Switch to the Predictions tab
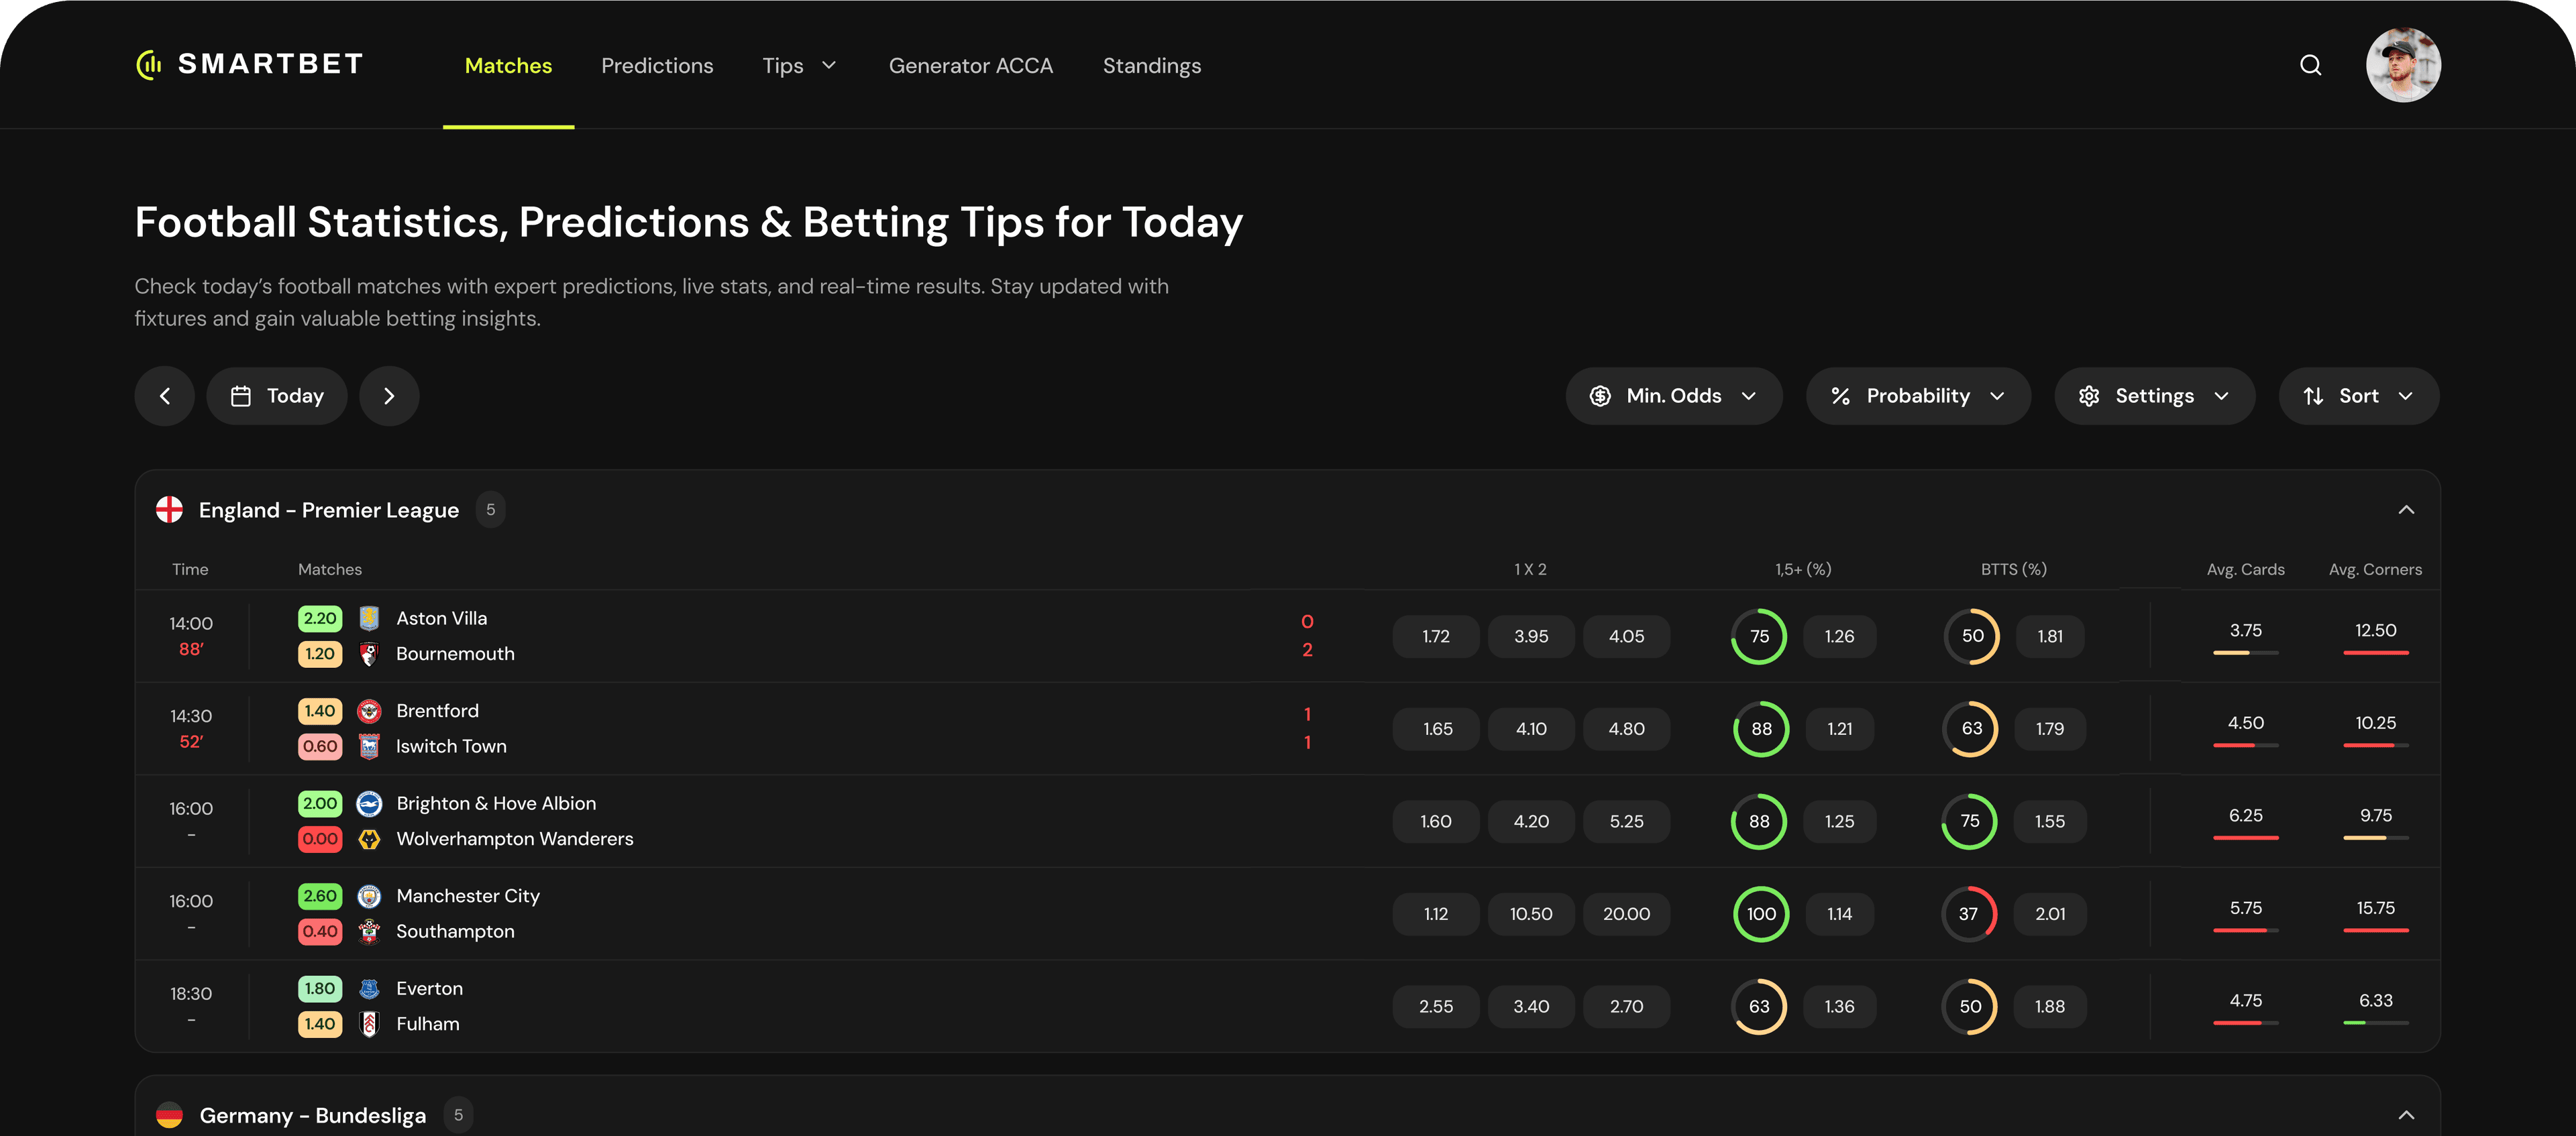Screen dimensions: 2576x1136 click(x=657, y=66)
